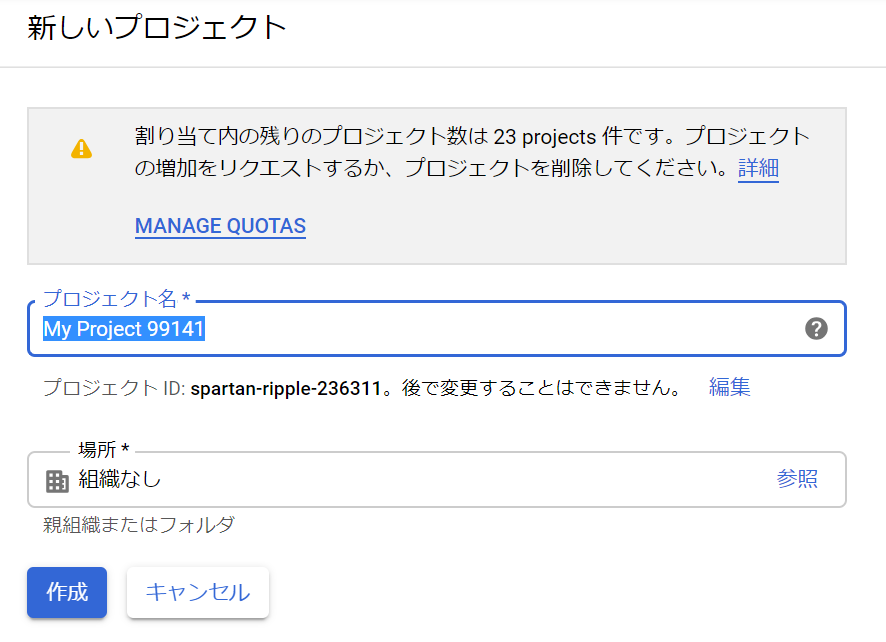Click the organization building icon
This screenshot has height=642, width=886.
[x=57, y=481]
